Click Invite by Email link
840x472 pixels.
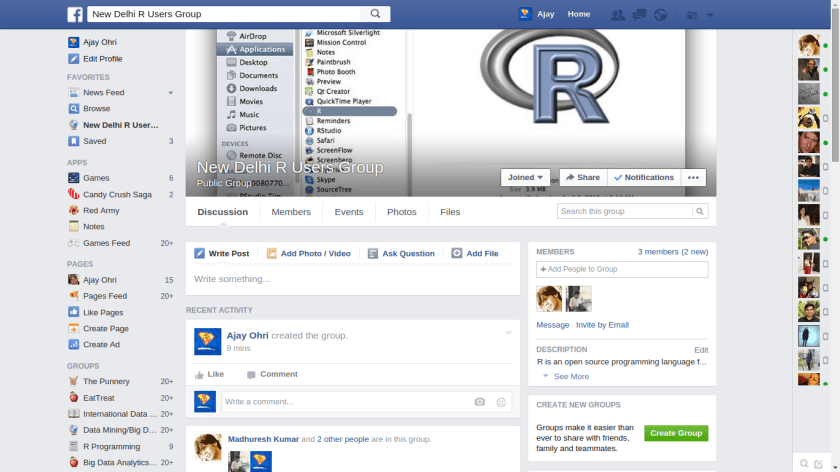(602, 325)
